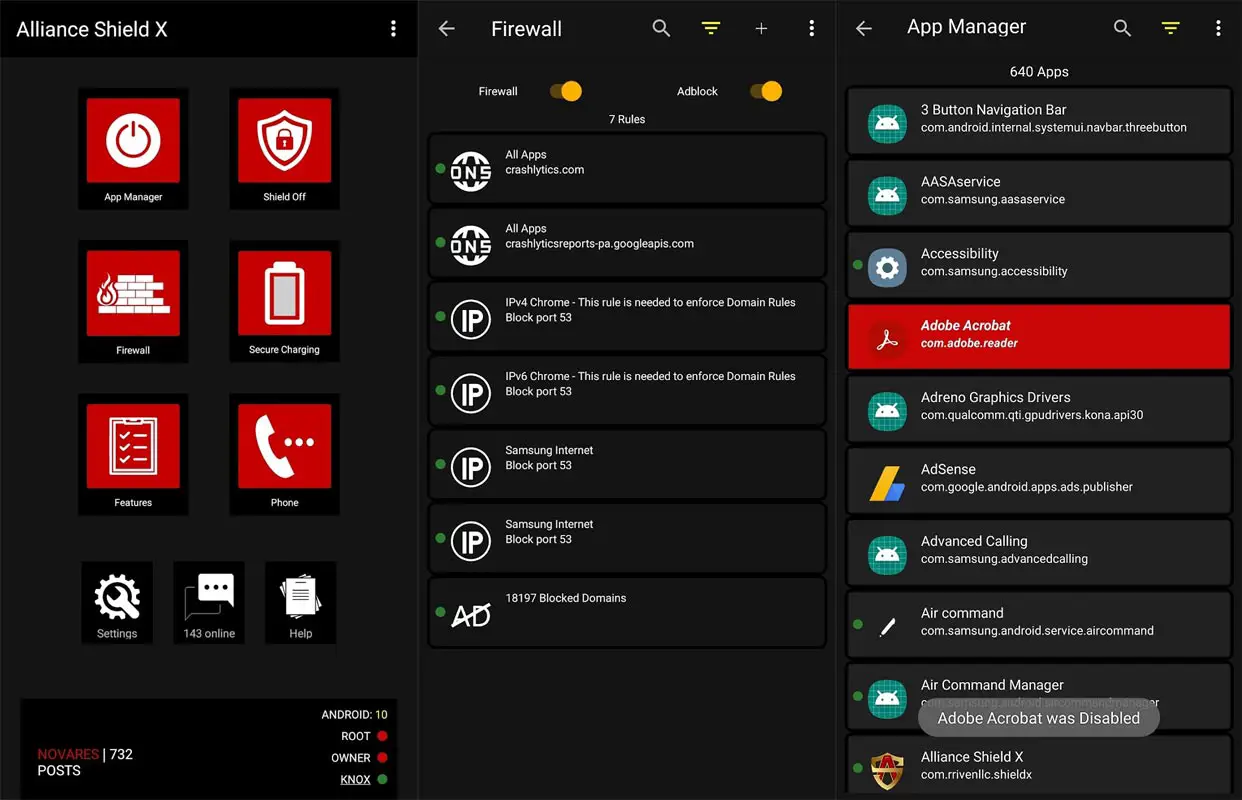Open IPv4 Chrome Block port 53 rule
Viewport: 1242px width, 800px height.
(627, 316)
